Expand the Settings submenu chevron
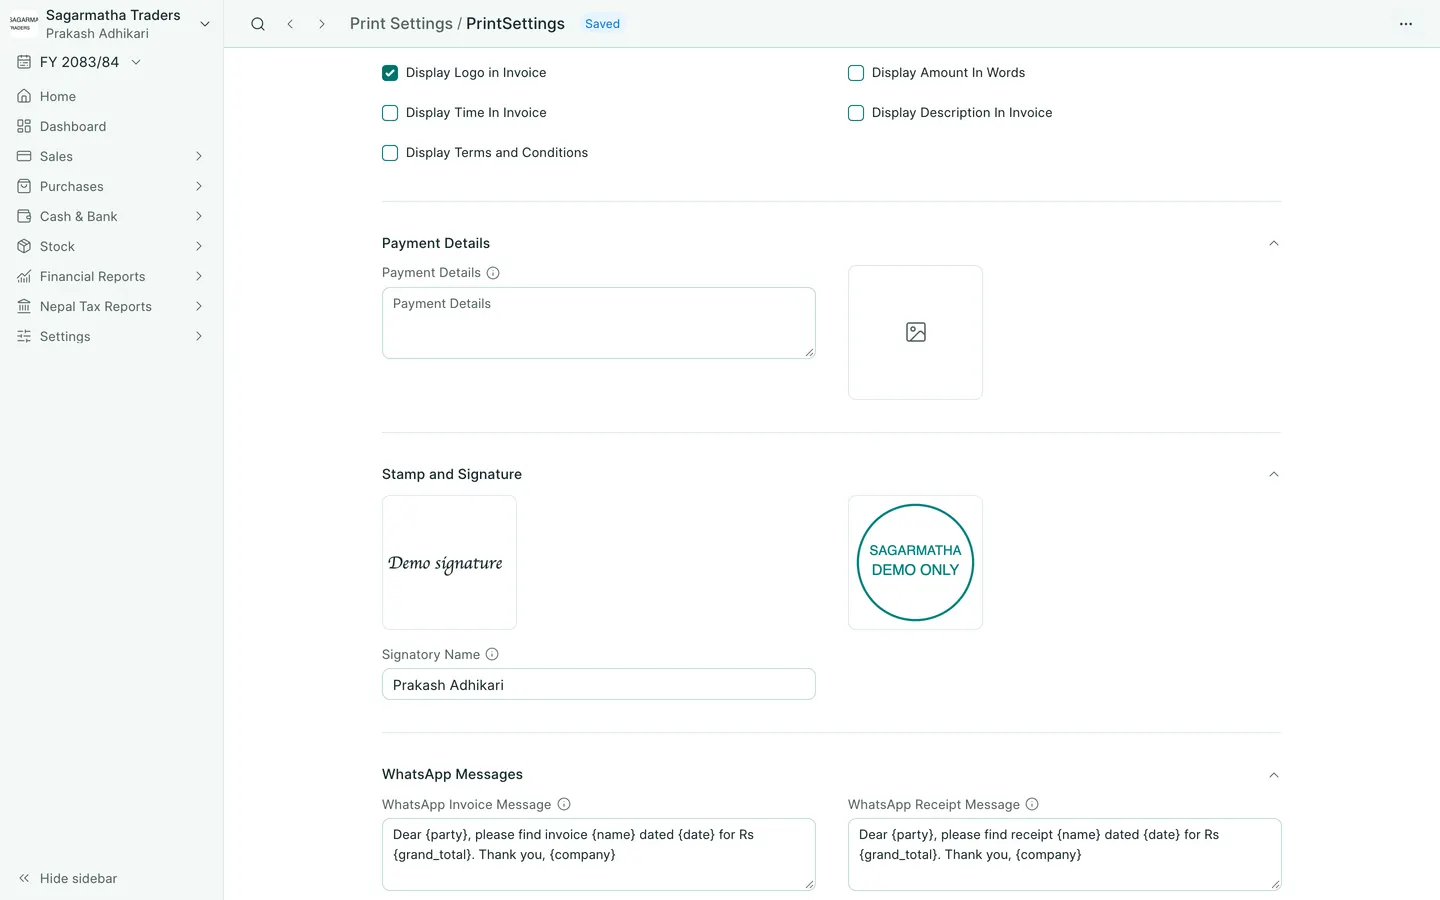 (x=199, y=336)
